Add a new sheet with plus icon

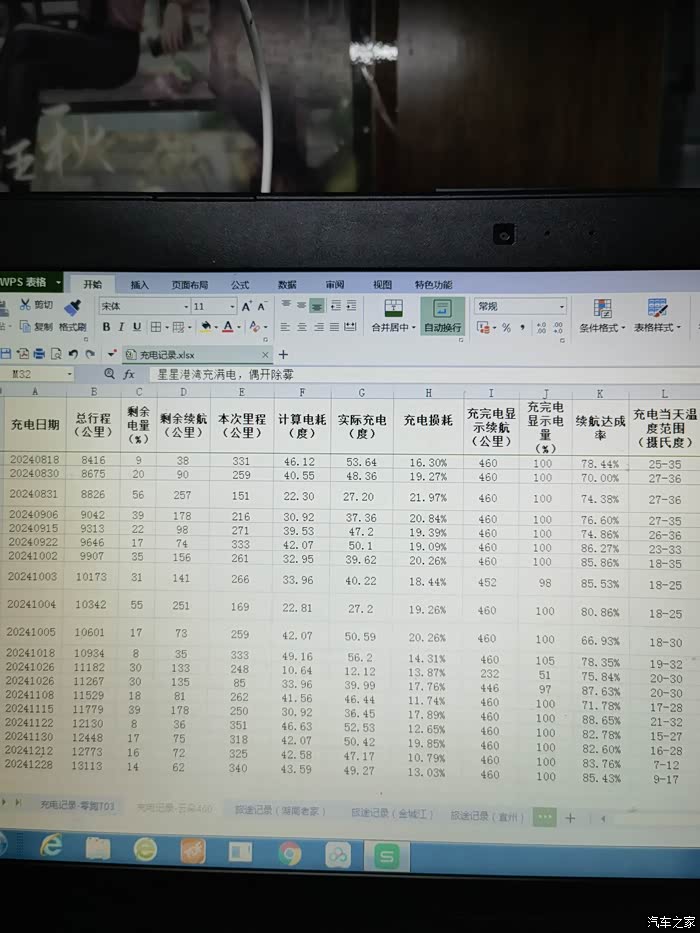570,817
